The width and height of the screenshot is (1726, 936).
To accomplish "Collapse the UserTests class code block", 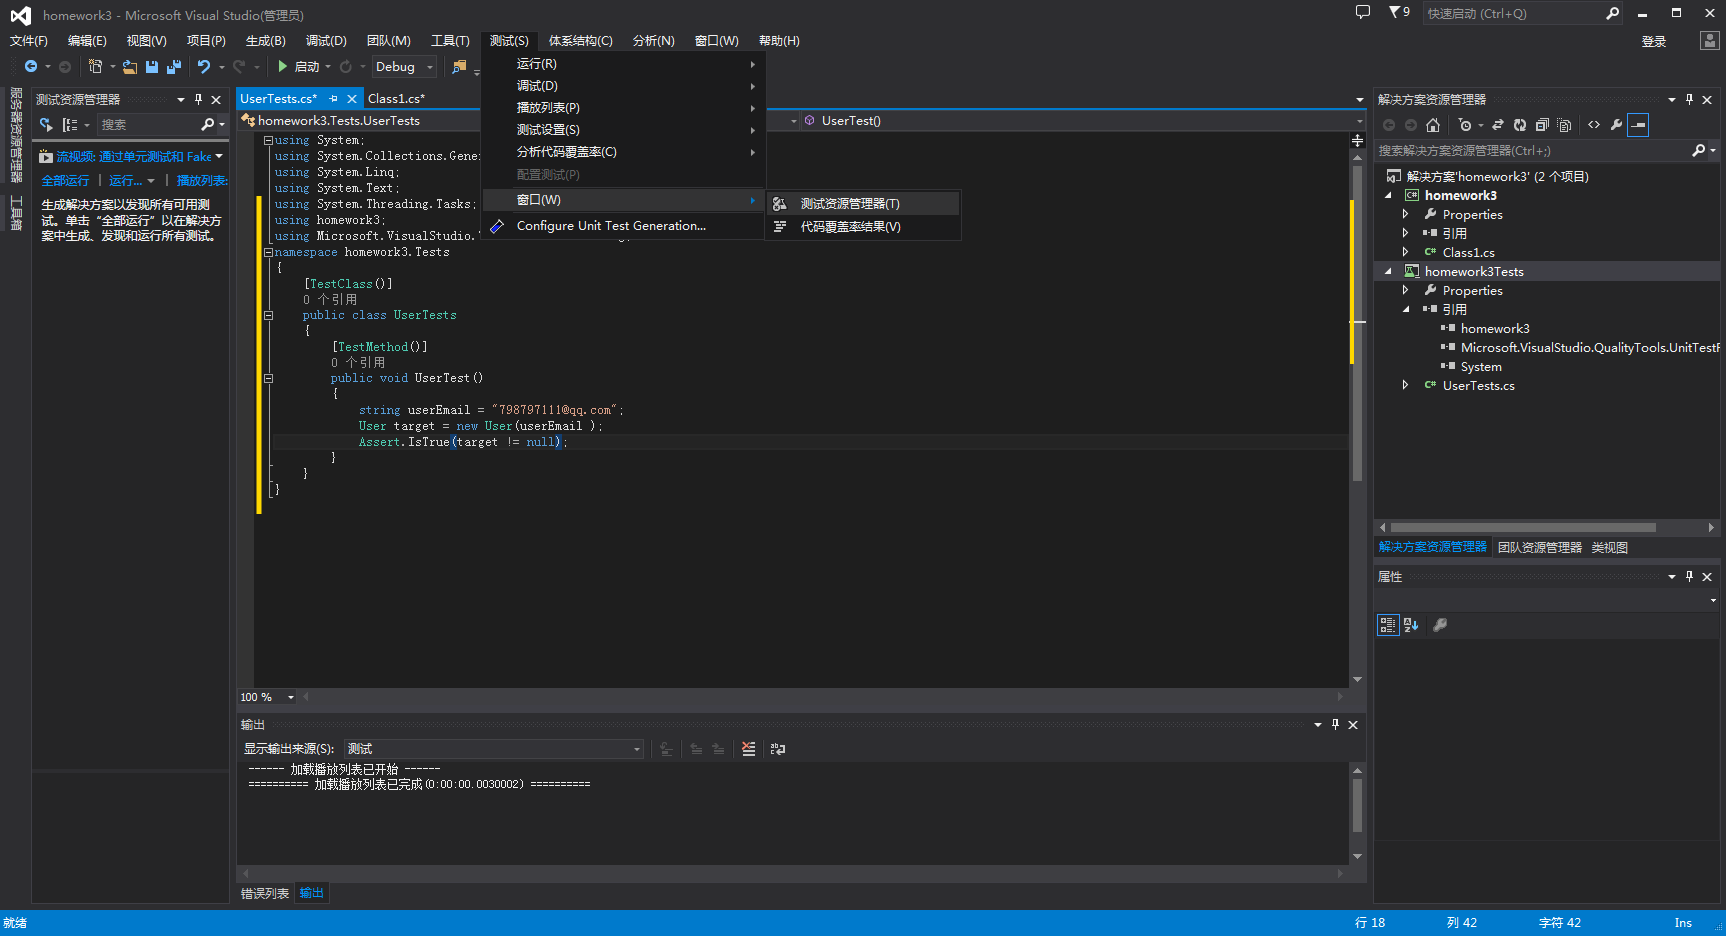I will pos(268,315).
